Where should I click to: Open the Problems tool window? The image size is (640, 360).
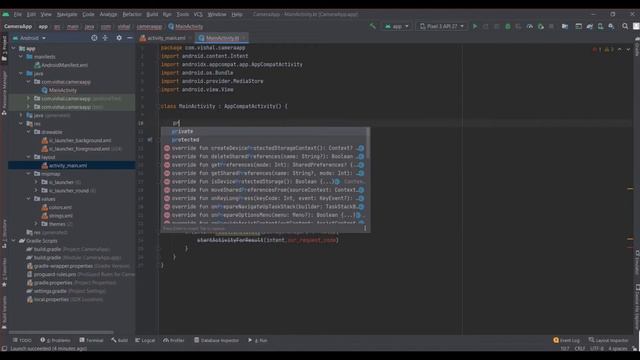(x=55, y=340)
